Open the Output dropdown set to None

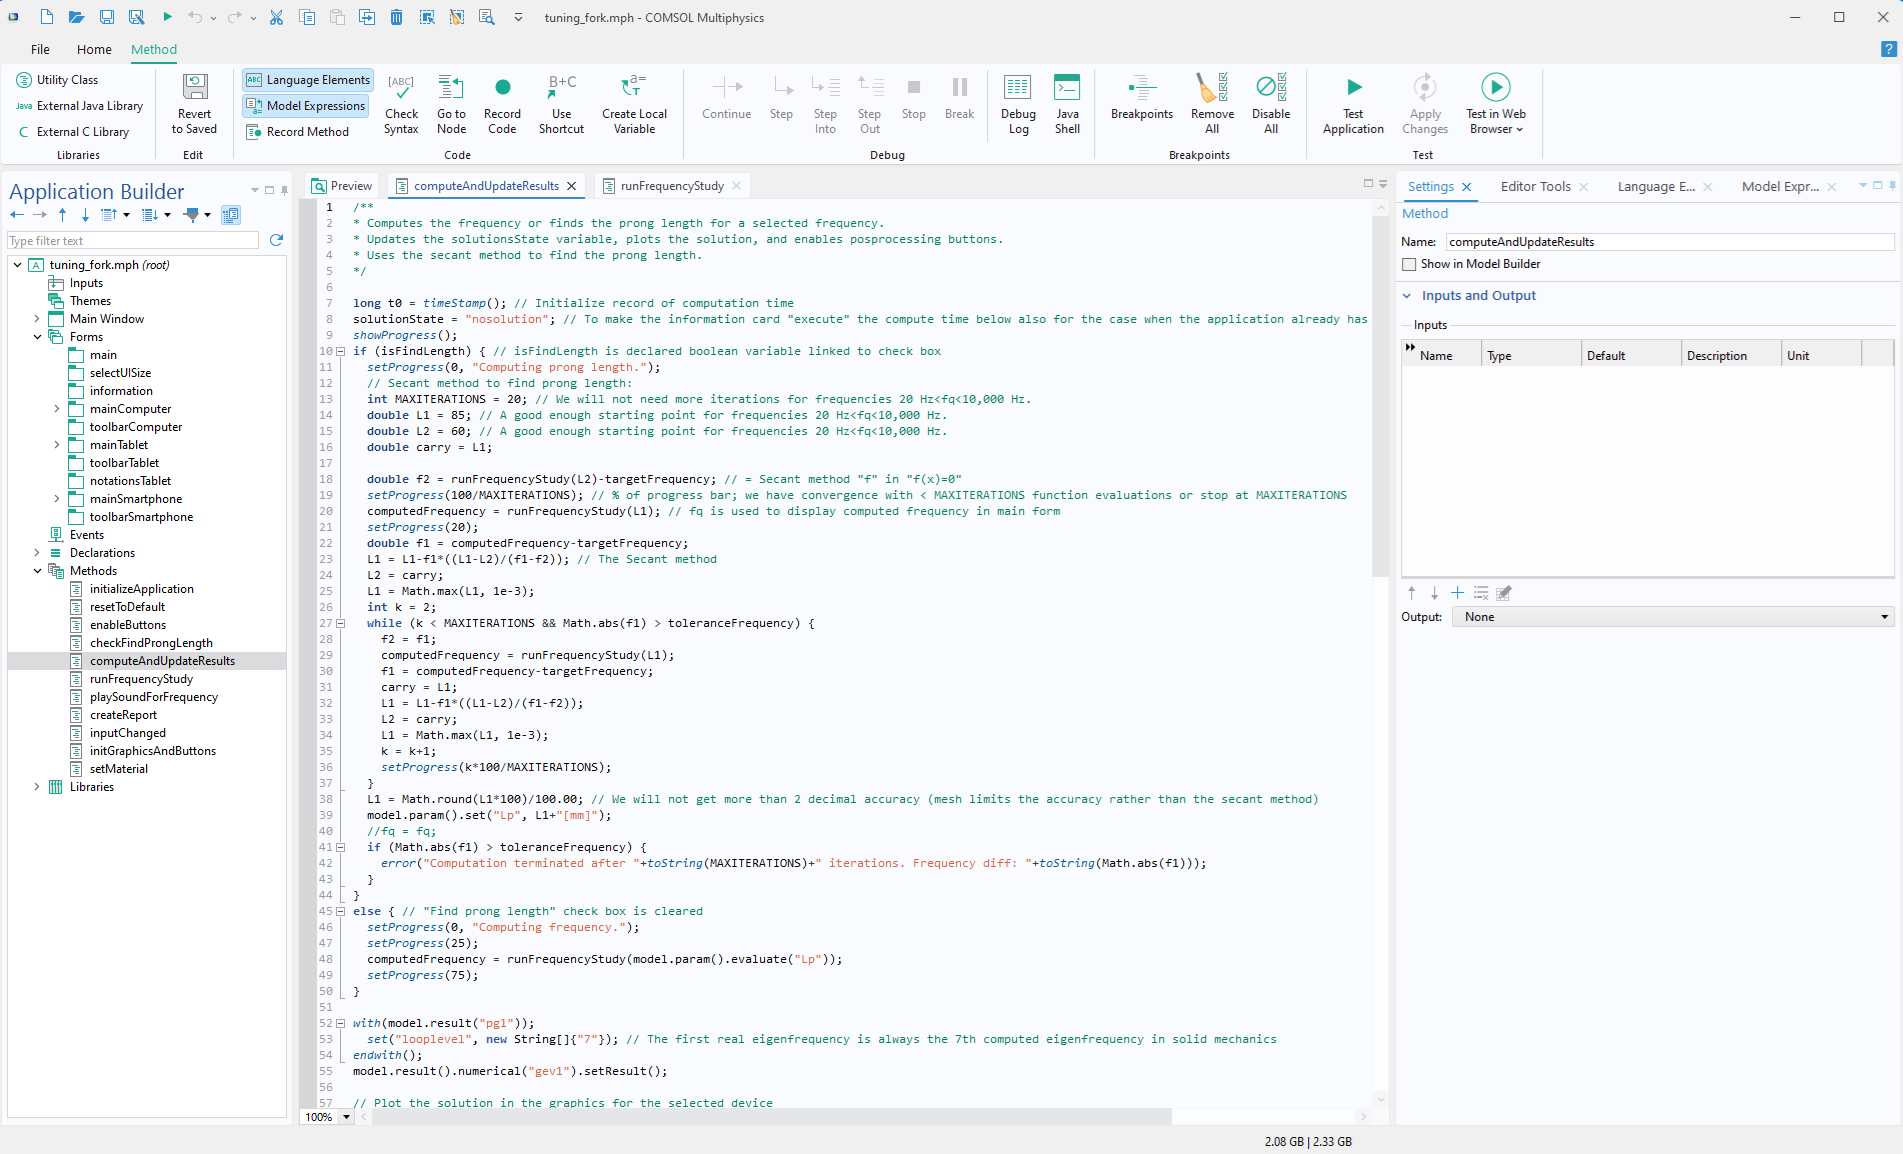coord(1673,617)
